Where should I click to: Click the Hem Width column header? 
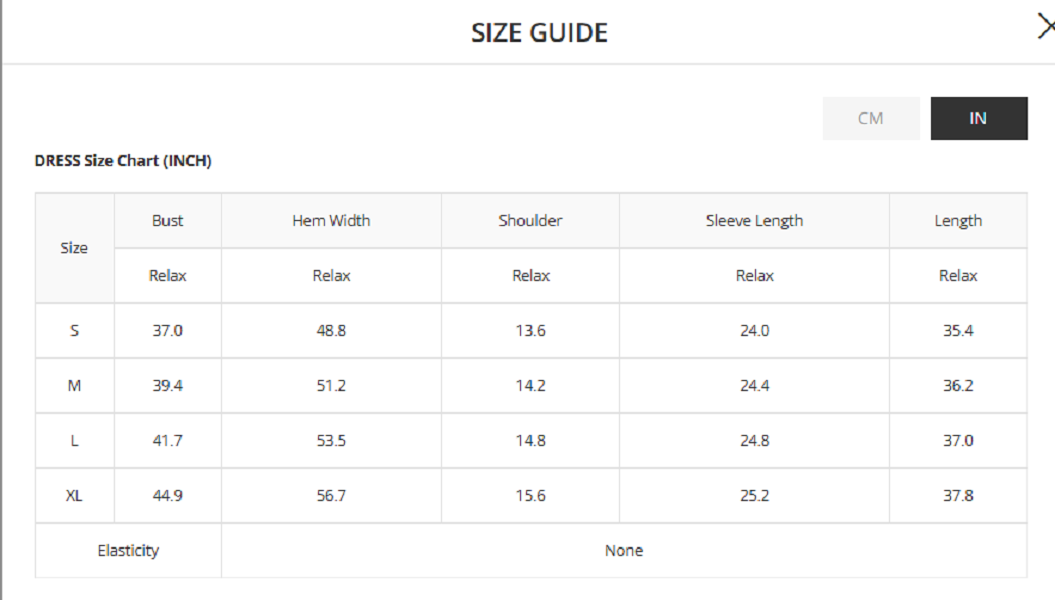(x=331, y=221)
